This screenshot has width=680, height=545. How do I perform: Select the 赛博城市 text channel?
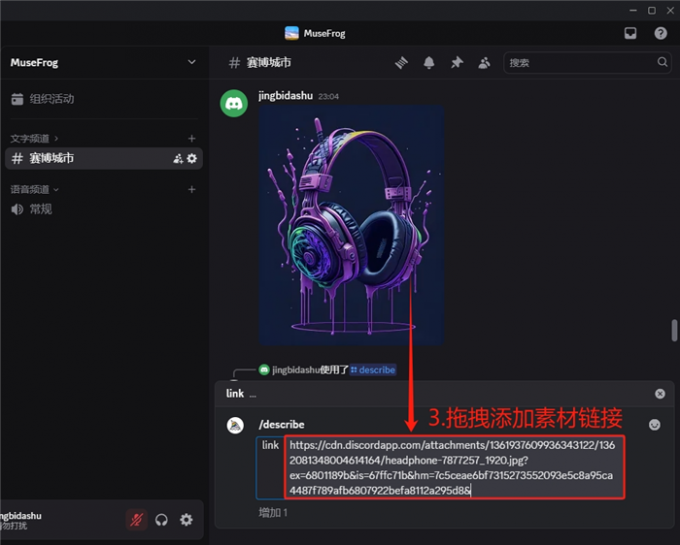click(104, 158)
